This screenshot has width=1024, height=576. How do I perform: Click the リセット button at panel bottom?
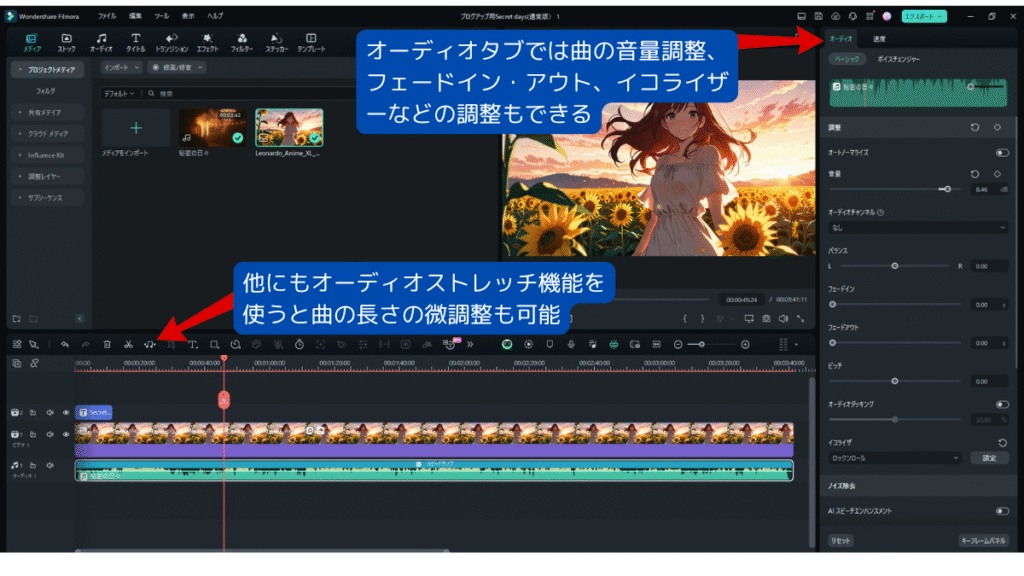tap(840, 541)
